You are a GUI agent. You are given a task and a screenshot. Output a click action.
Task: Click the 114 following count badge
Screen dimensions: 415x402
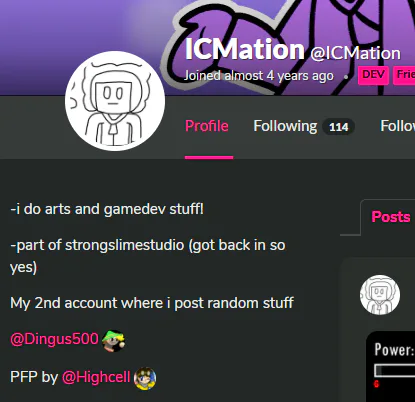coord(338,127)
